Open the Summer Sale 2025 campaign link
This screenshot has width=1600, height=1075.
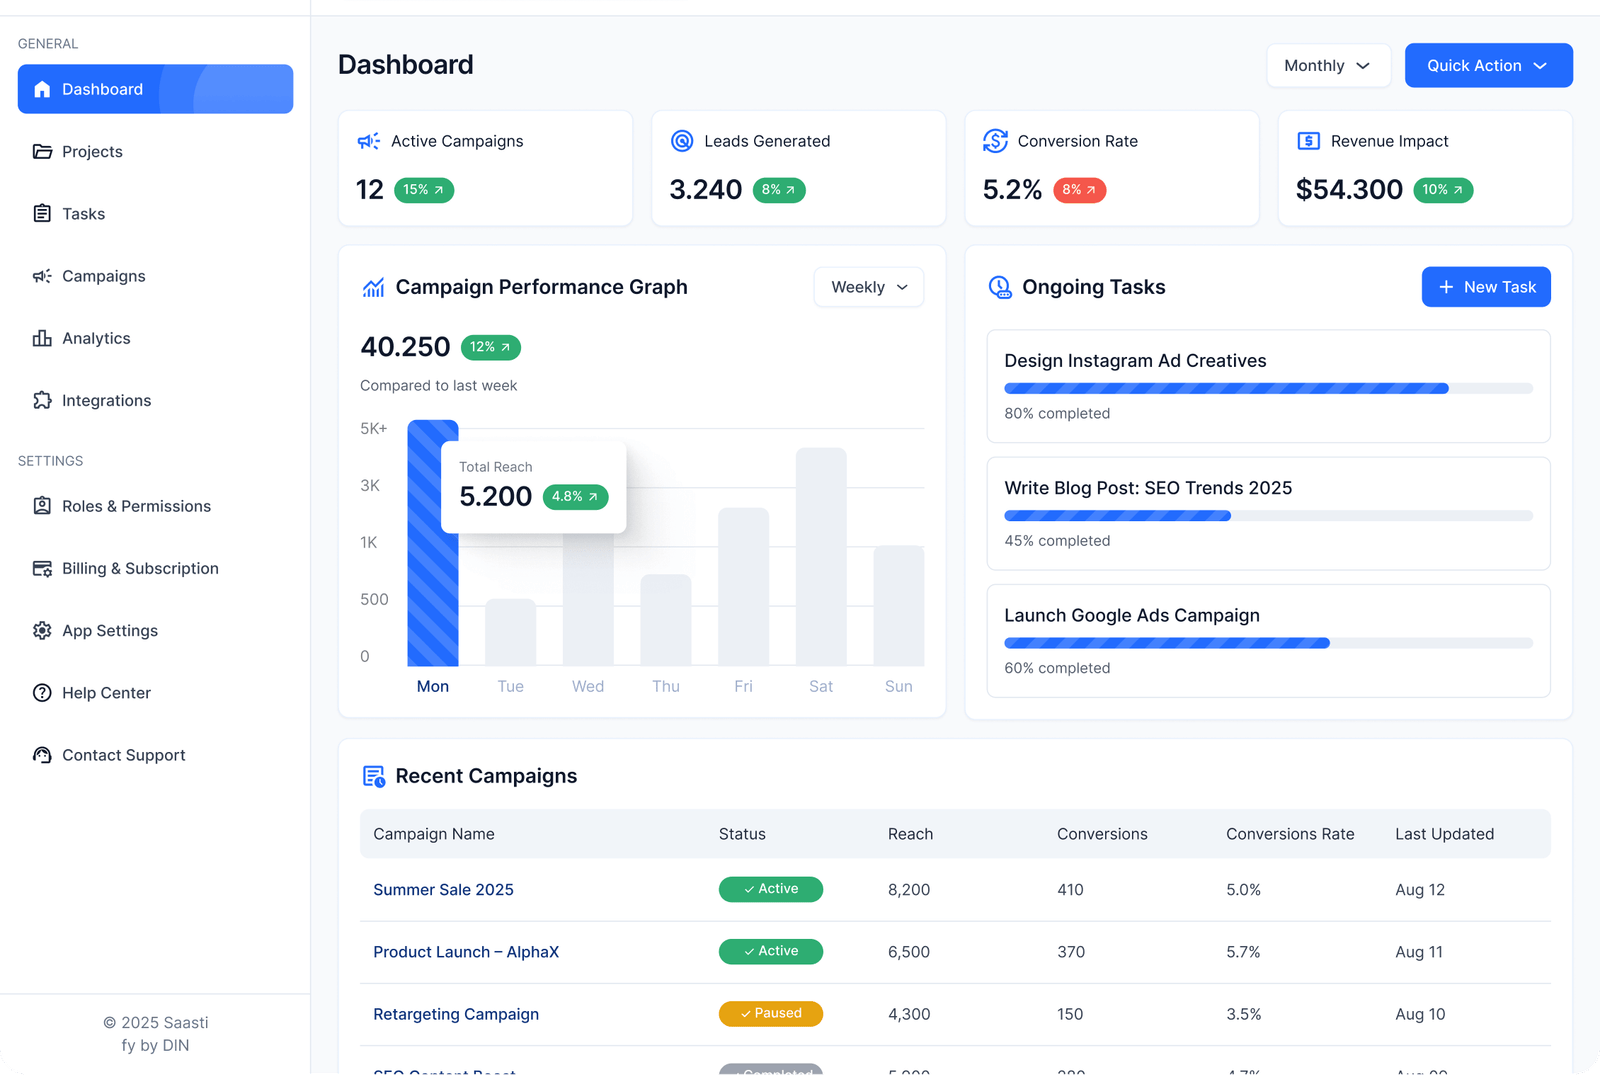click(x=443, y=889)
